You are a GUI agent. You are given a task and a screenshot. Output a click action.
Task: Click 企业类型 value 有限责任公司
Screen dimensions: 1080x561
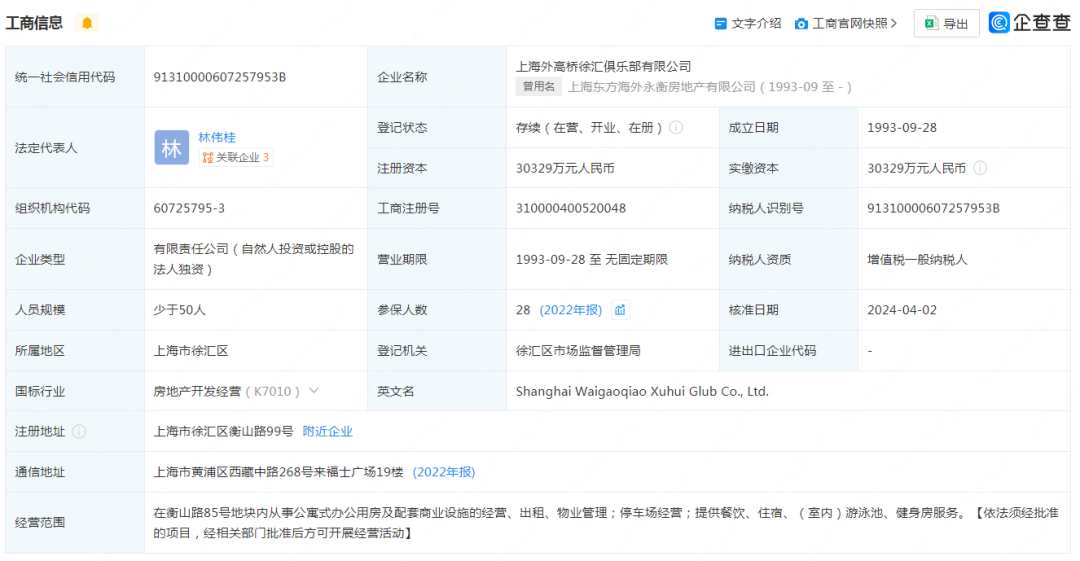253,259
